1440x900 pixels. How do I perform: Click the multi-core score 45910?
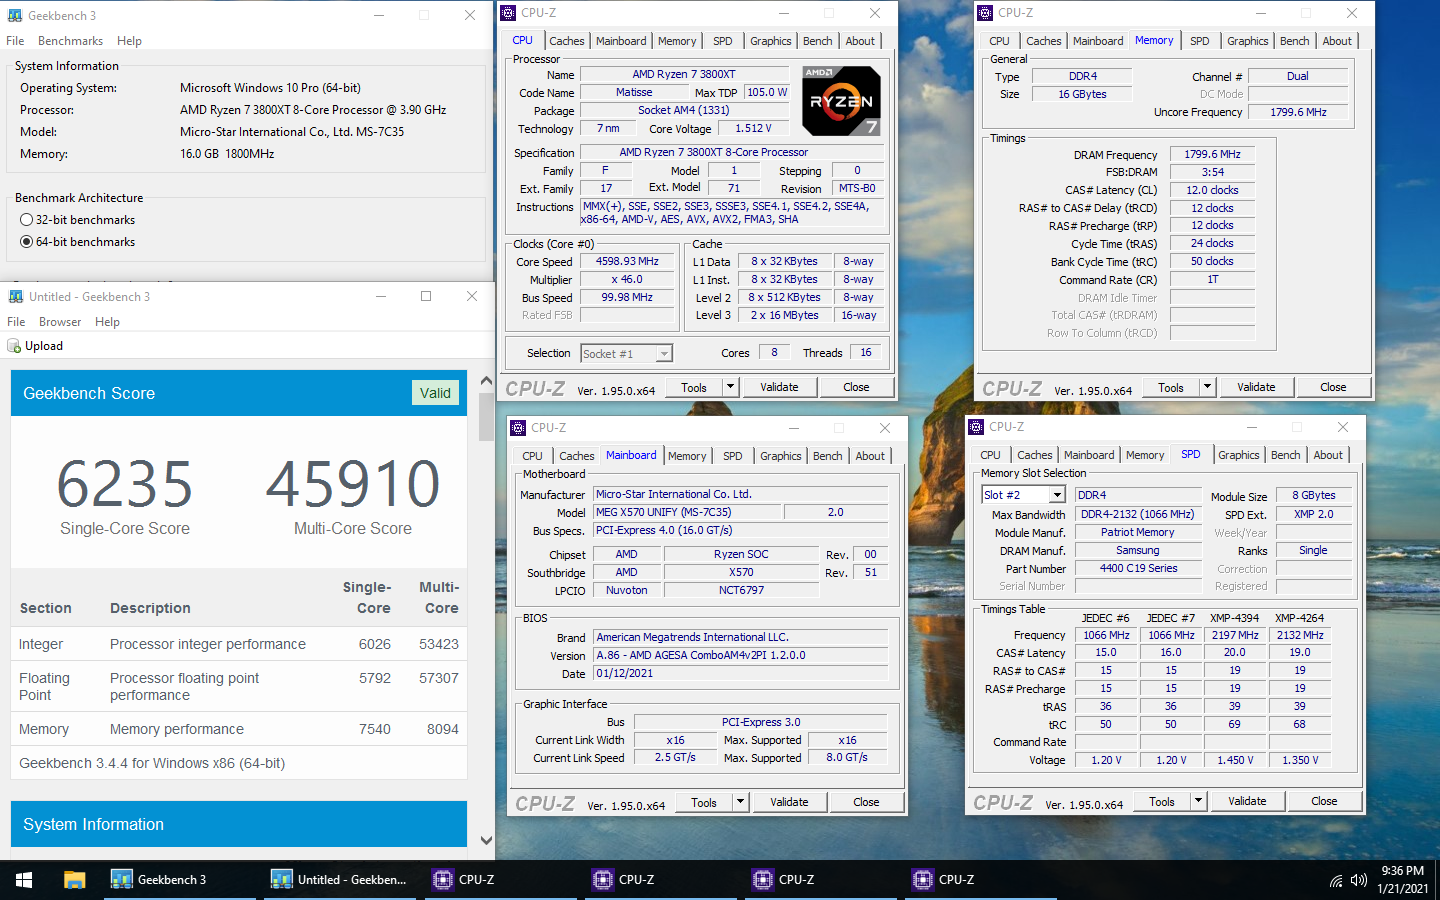point(352,484)
